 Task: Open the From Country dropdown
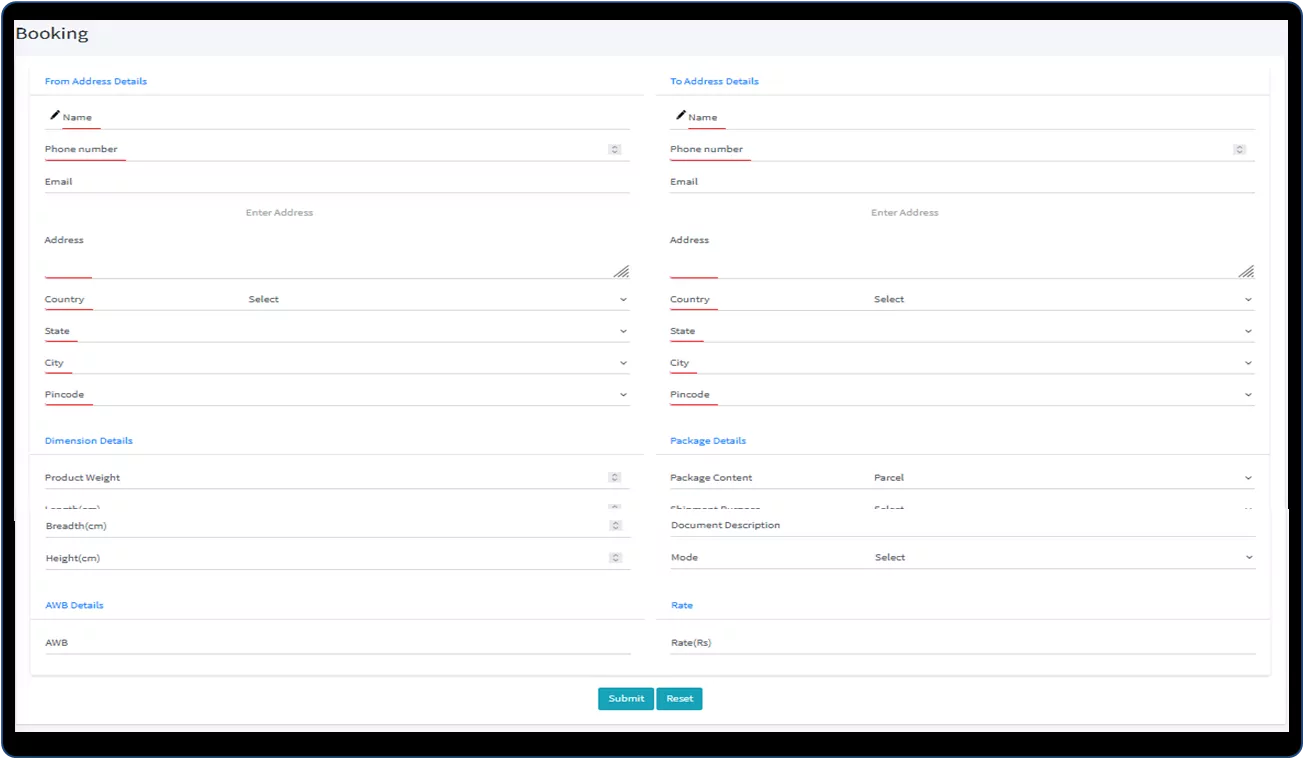[436, 299]
